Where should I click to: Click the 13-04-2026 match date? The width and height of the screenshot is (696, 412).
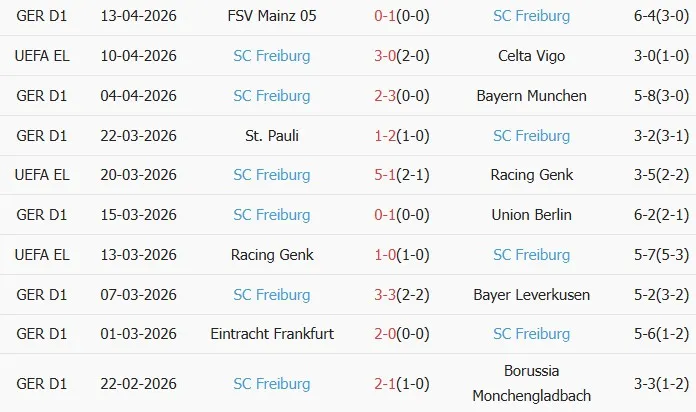pyautogui.click(x=139, y=16)
